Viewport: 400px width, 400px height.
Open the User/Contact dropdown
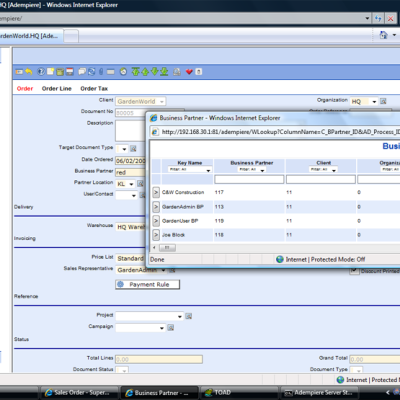coord(134,195)
